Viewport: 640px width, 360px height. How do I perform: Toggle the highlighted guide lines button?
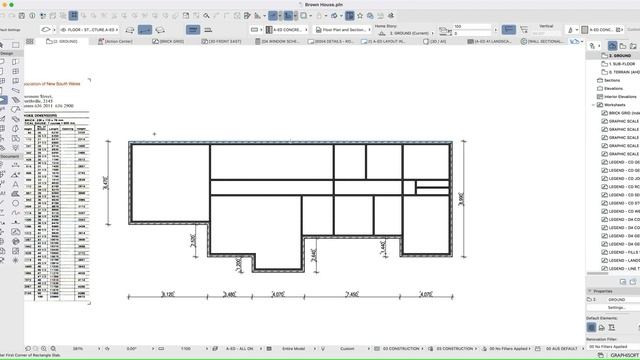pyautogui.click(x=273, y=16)
